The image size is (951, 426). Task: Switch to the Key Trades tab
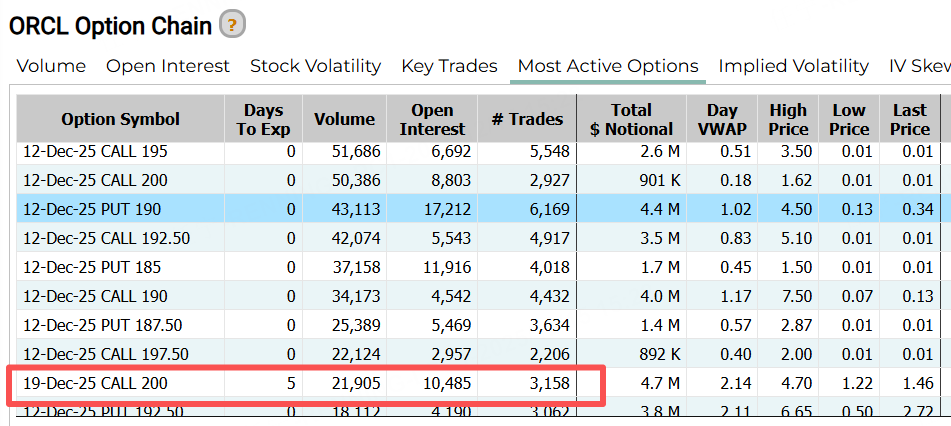[449, 66]
